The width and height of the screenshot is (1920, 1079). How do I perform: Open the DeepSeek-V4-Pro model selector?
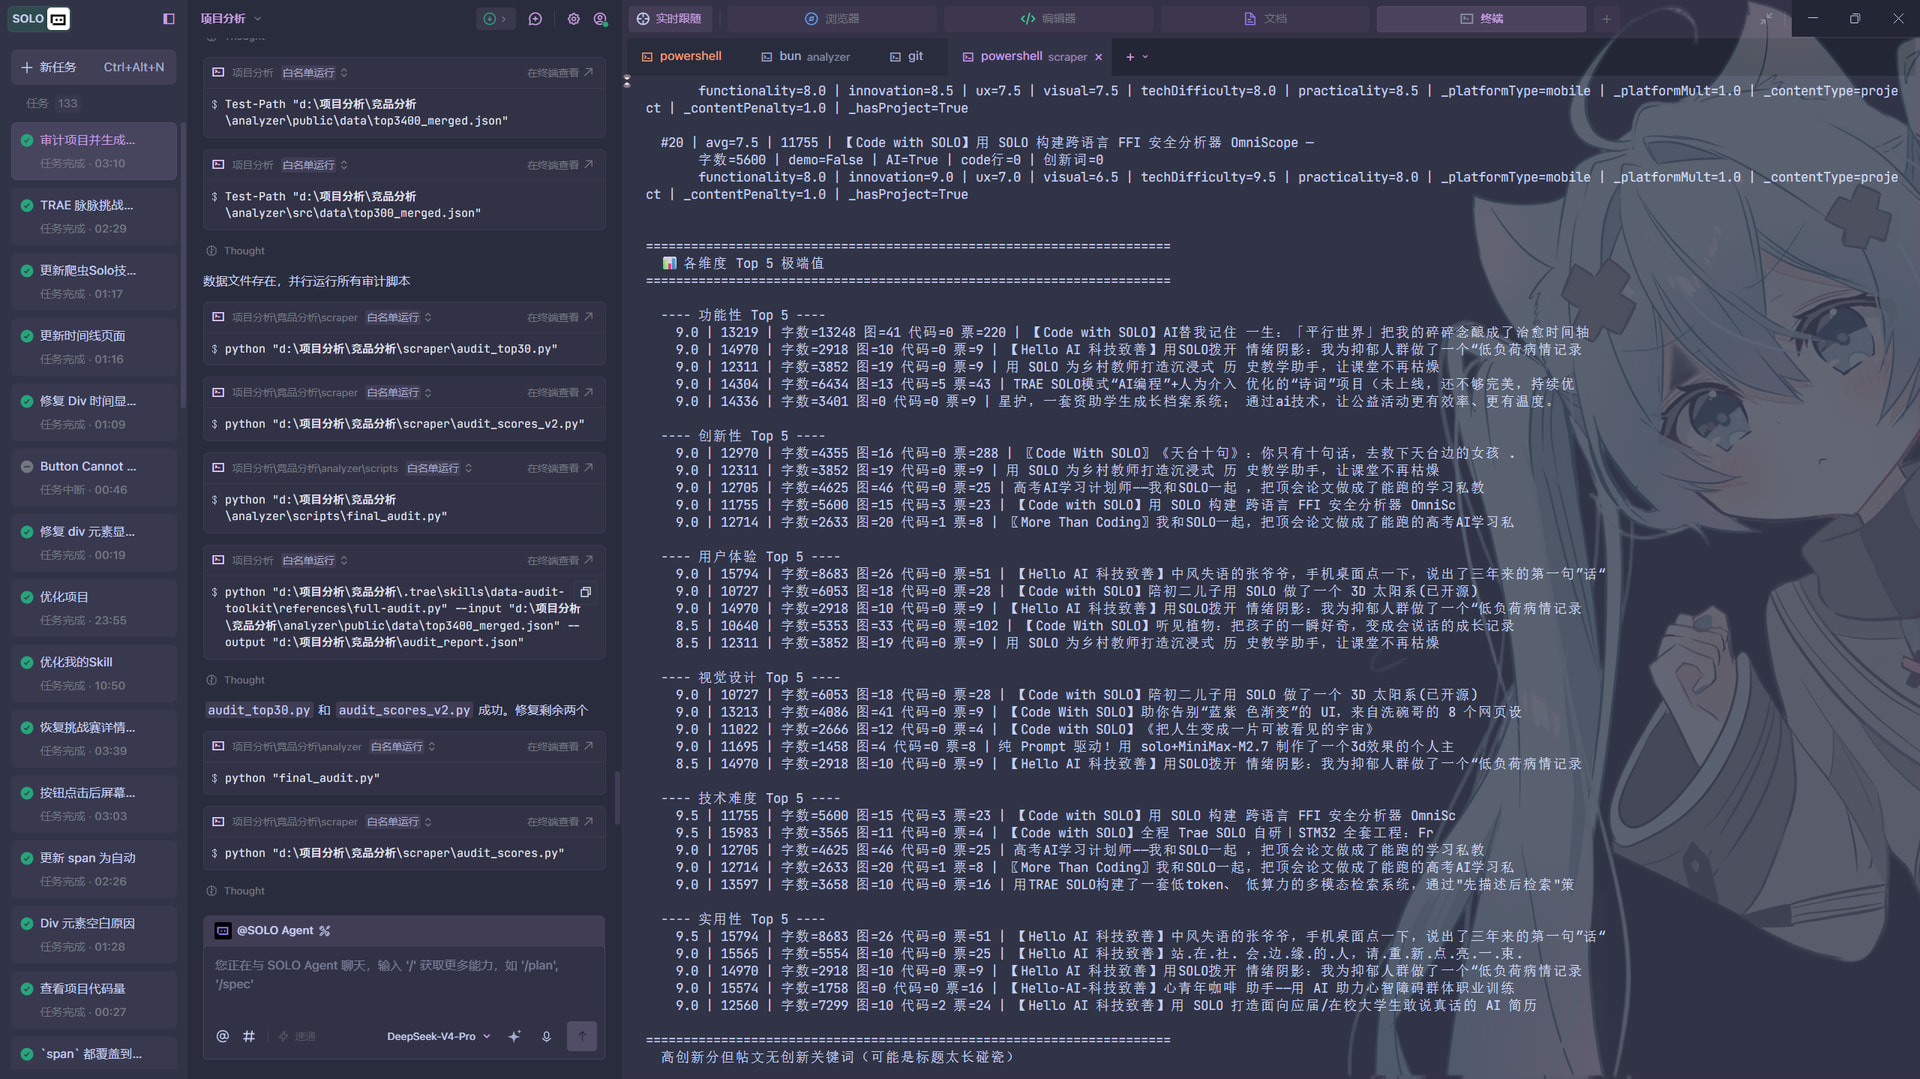439,1036
